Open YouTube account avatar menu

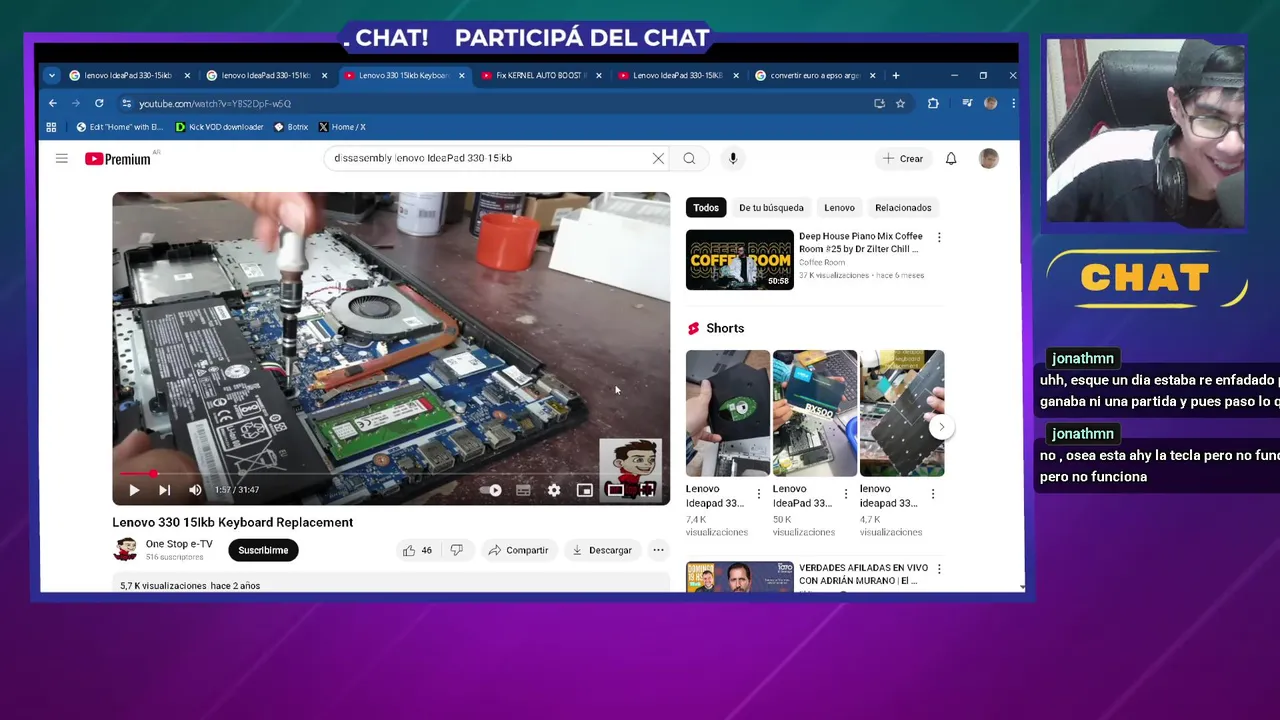988,158
